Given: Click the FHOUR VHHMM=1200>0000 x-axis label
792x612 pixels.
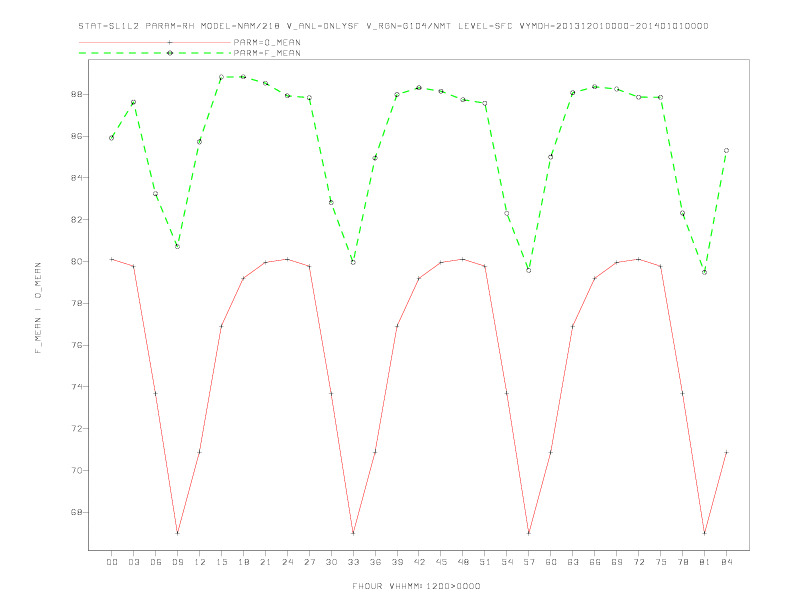Looking at the screenshot, I should pos(416,586).
